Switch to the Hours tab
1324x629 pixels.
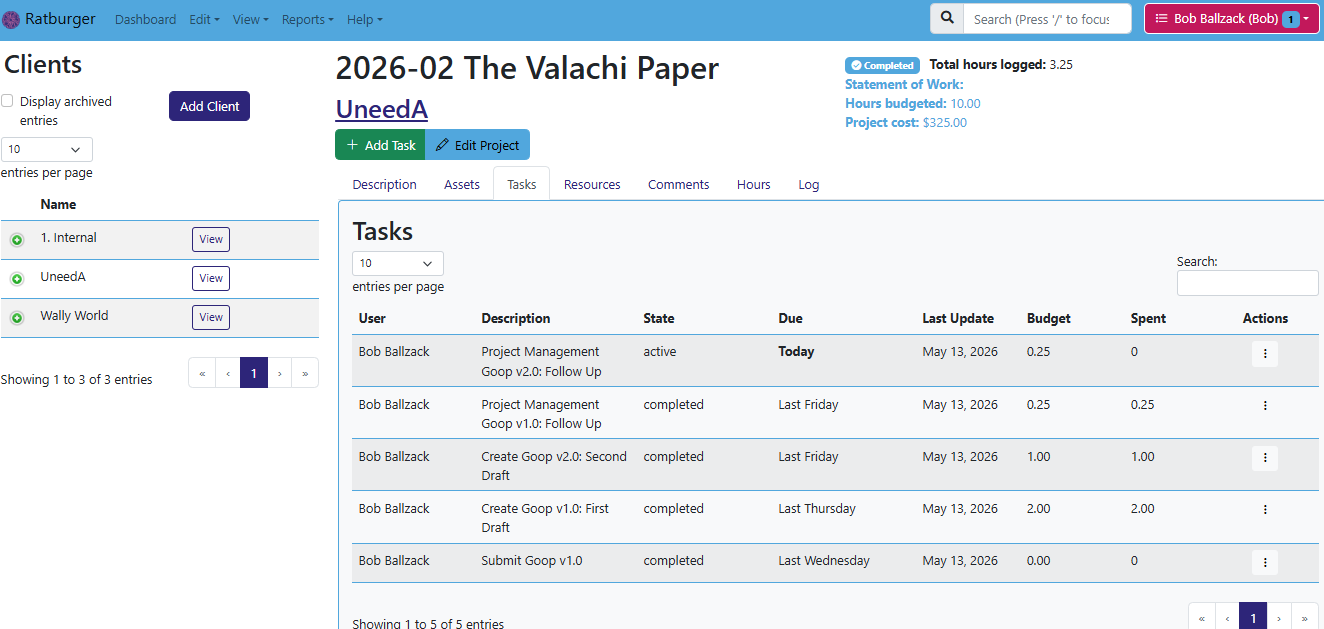point(753,184)
